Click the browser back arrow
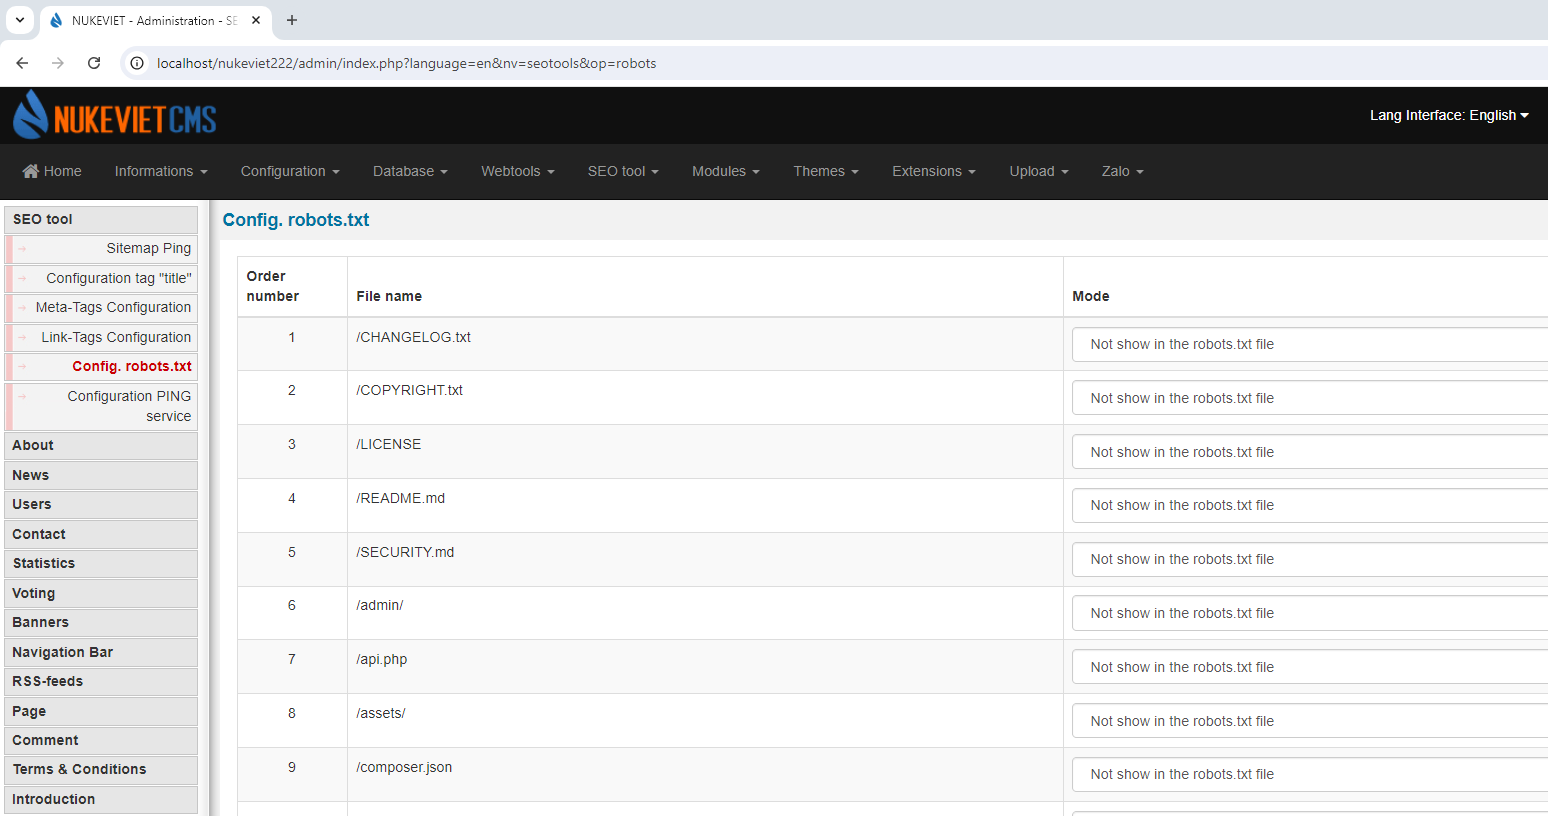Viewport: 1548px width, 816px height. pyautogui.click(x=22, y=63)
